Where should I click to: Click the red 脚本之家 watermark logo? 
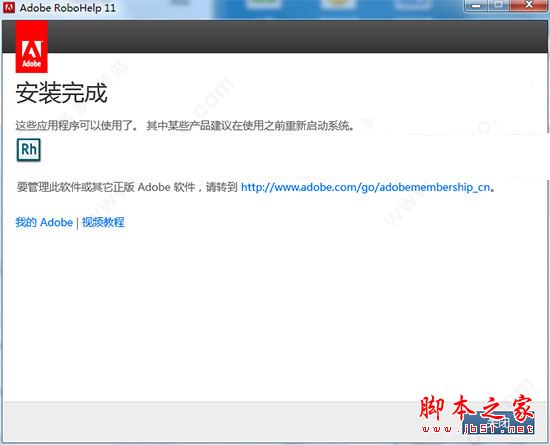tap(477, 408)
